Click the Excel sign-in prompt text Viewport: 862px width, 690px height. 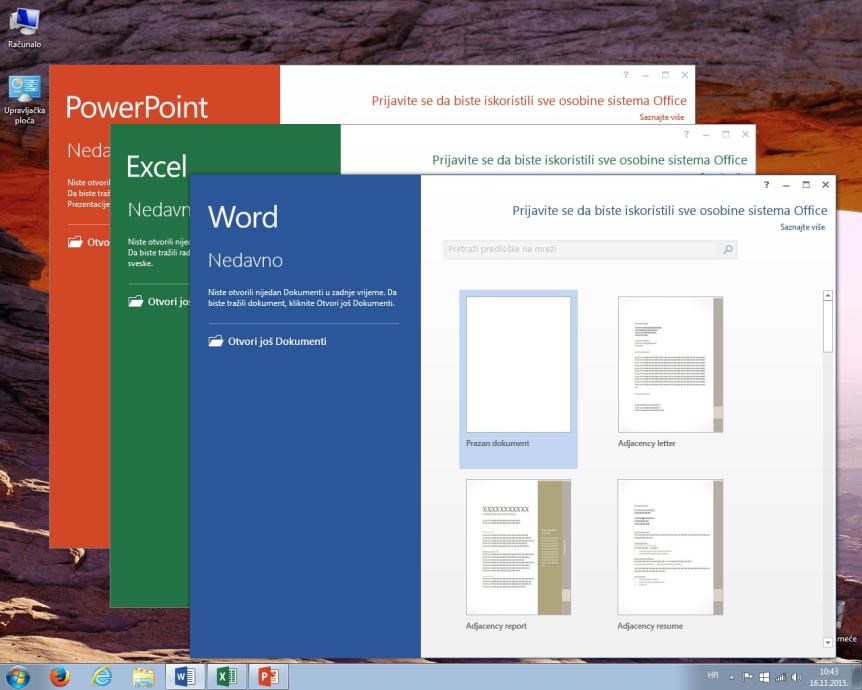[x=589, y=160]
